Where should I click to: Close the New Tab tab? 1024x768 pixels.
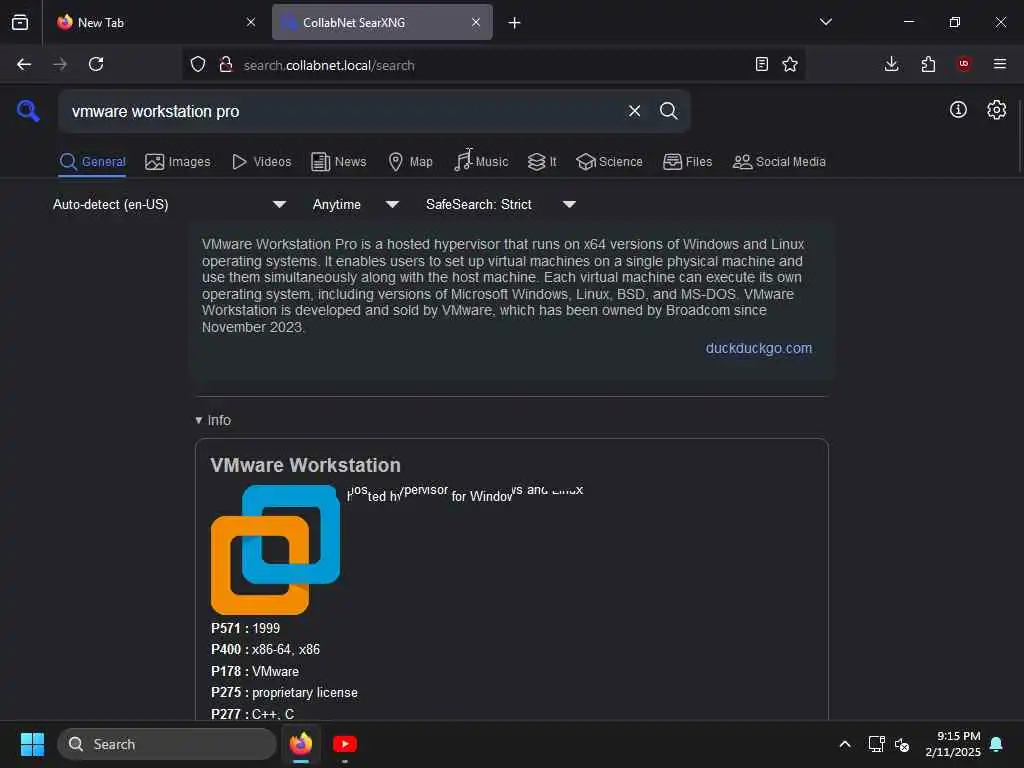pyautogui.click(x=251, y=22)
